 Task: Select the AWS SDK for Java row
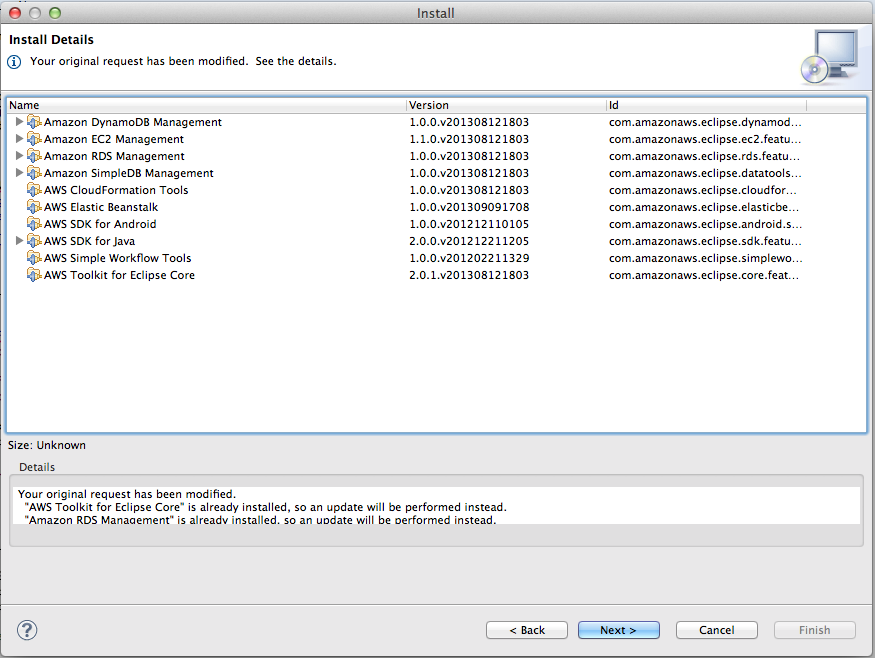tap(436, 241)
